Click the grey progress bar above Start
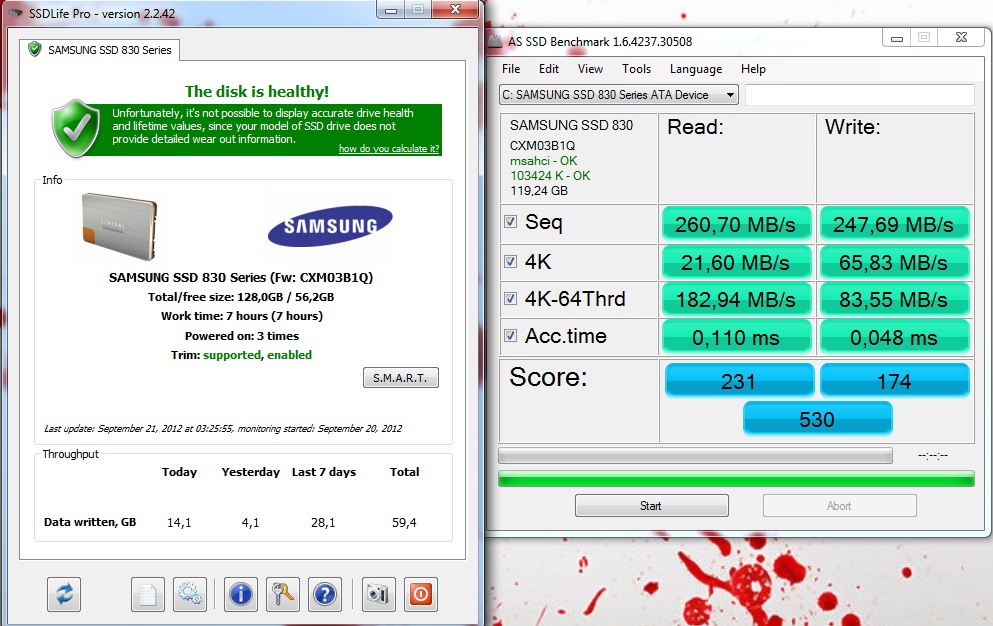The height and width of the screenshot is (626, 993). click(x=695, y=456)
